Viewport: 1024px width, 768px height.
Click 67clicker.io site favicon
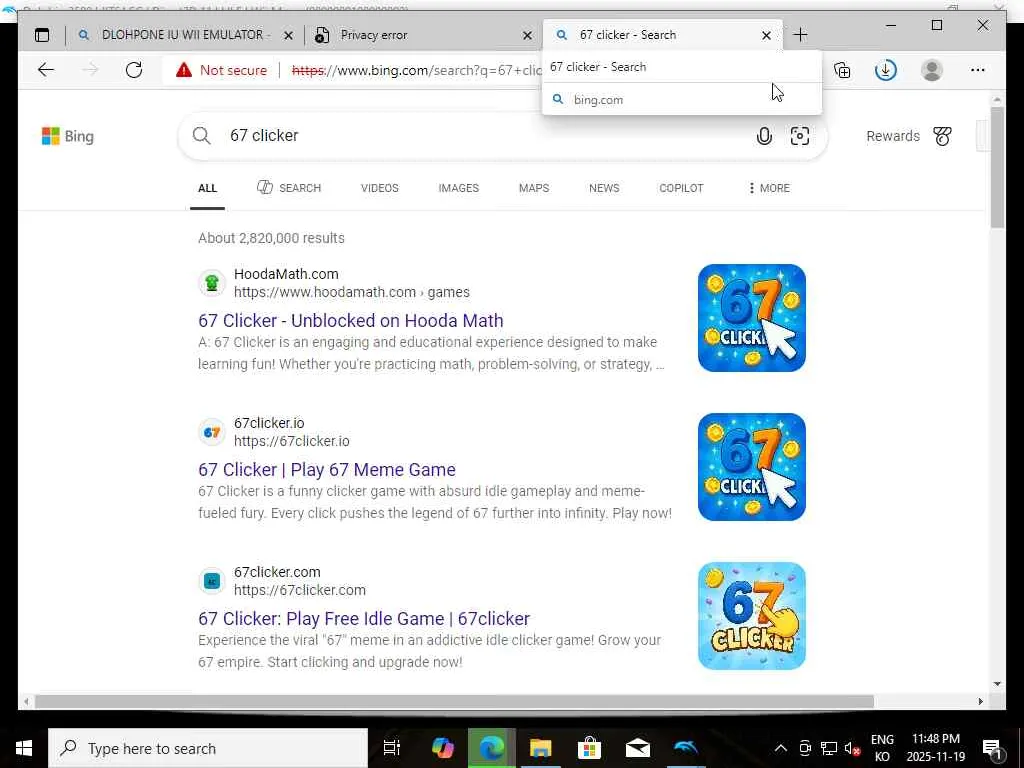[x=212, y=432]
